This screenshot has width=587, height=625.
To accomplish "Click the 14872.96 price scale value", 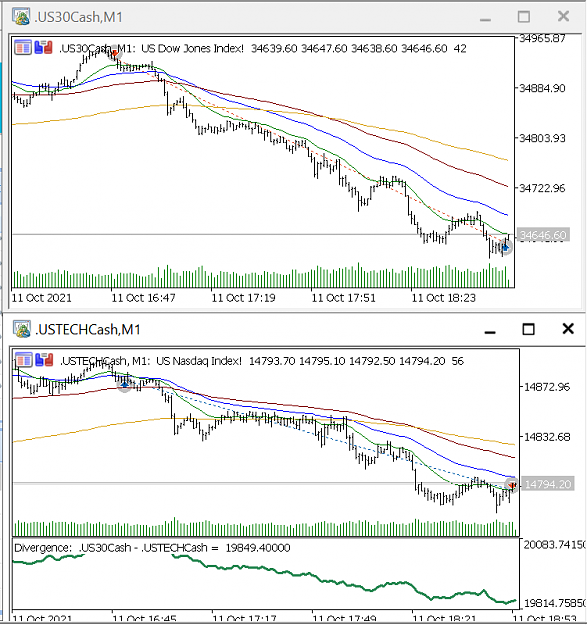I will [547, 387].
